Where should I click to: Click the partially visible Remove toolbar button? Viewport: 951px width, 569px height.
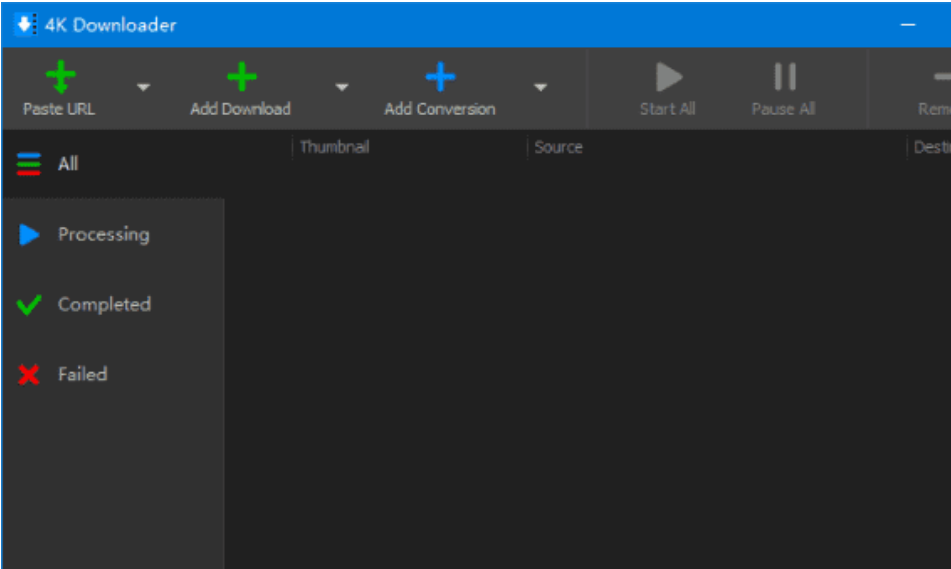(x=935, y=88)
